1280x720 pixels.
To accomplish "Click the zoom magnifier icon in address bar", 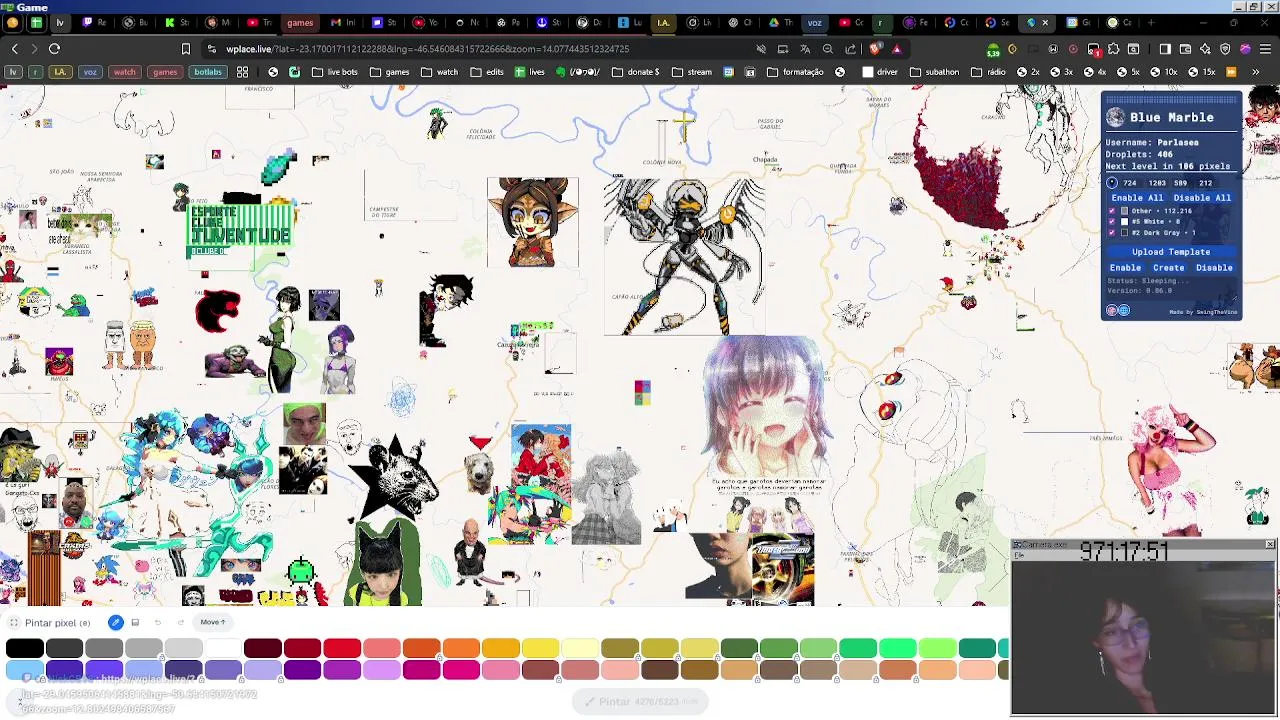I will tap(828, 48).
